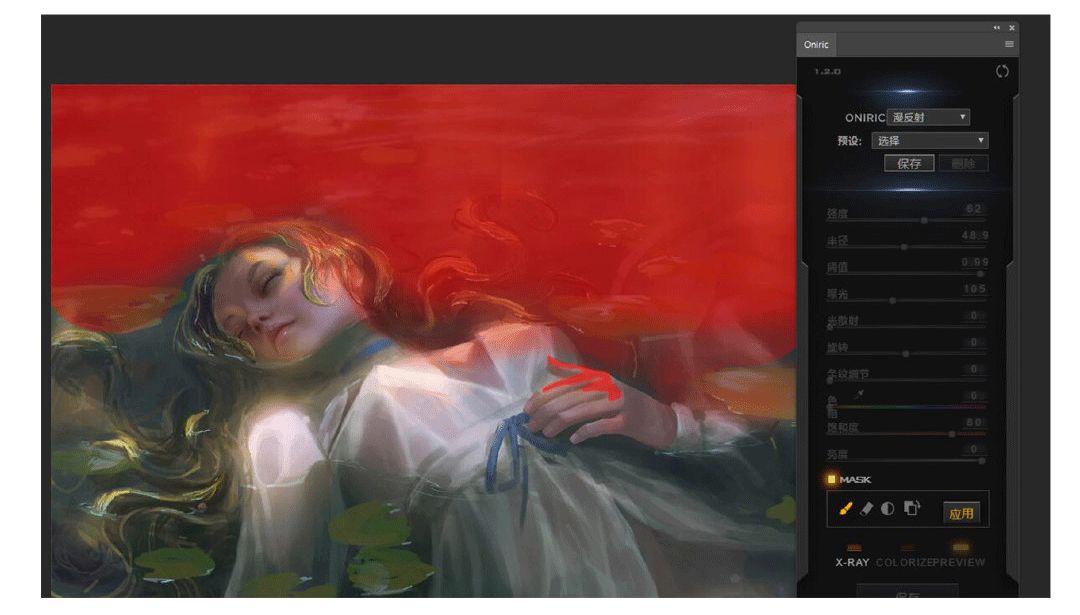Click the threshold value field 0.99
This screenshot has width=1080, height=615.
pyautogui.click(x=973, y=262)
